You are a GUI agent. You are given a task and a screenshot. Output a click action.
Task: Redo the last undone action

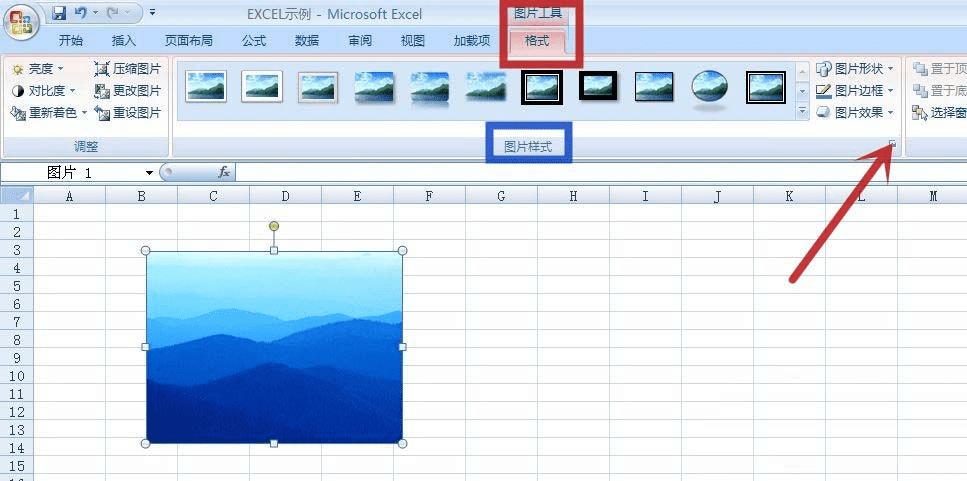[x=113, y=12]
